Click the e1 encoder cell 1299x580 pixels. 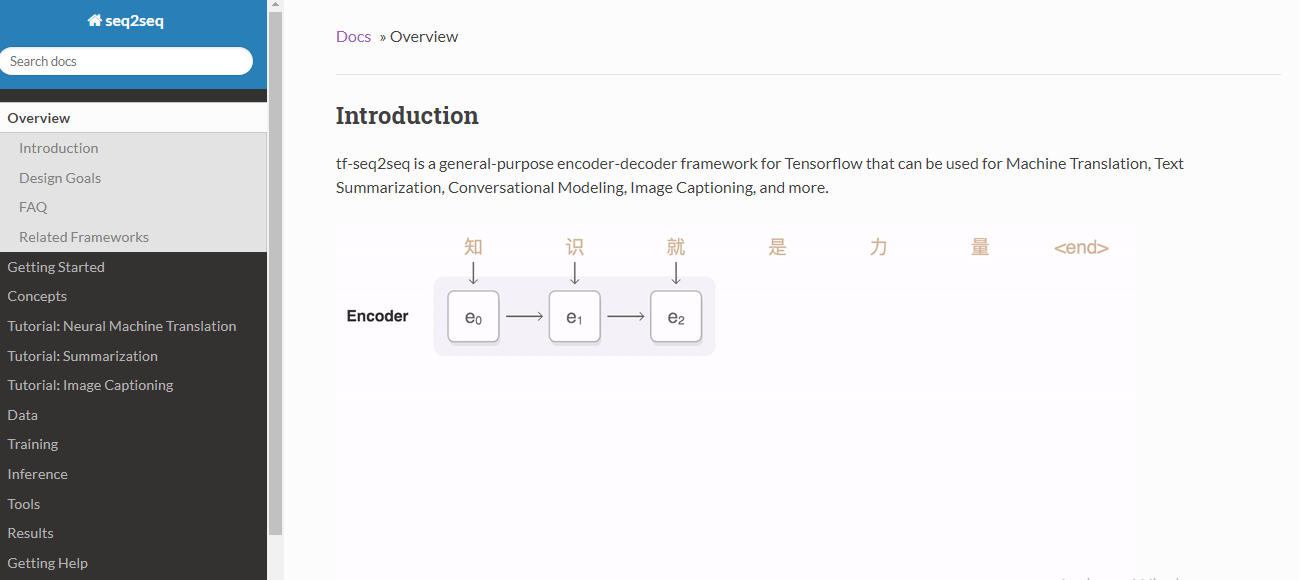point(574,317)
